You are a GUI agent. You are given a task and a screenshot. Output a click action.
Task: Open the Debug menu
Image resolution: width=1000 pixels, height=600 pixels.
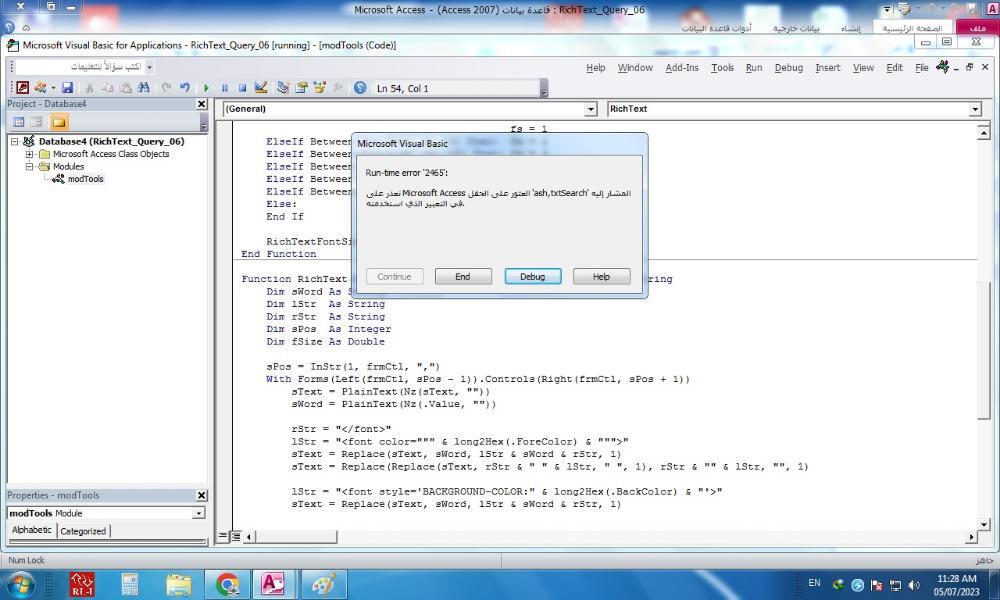click(x=789, y=68)
